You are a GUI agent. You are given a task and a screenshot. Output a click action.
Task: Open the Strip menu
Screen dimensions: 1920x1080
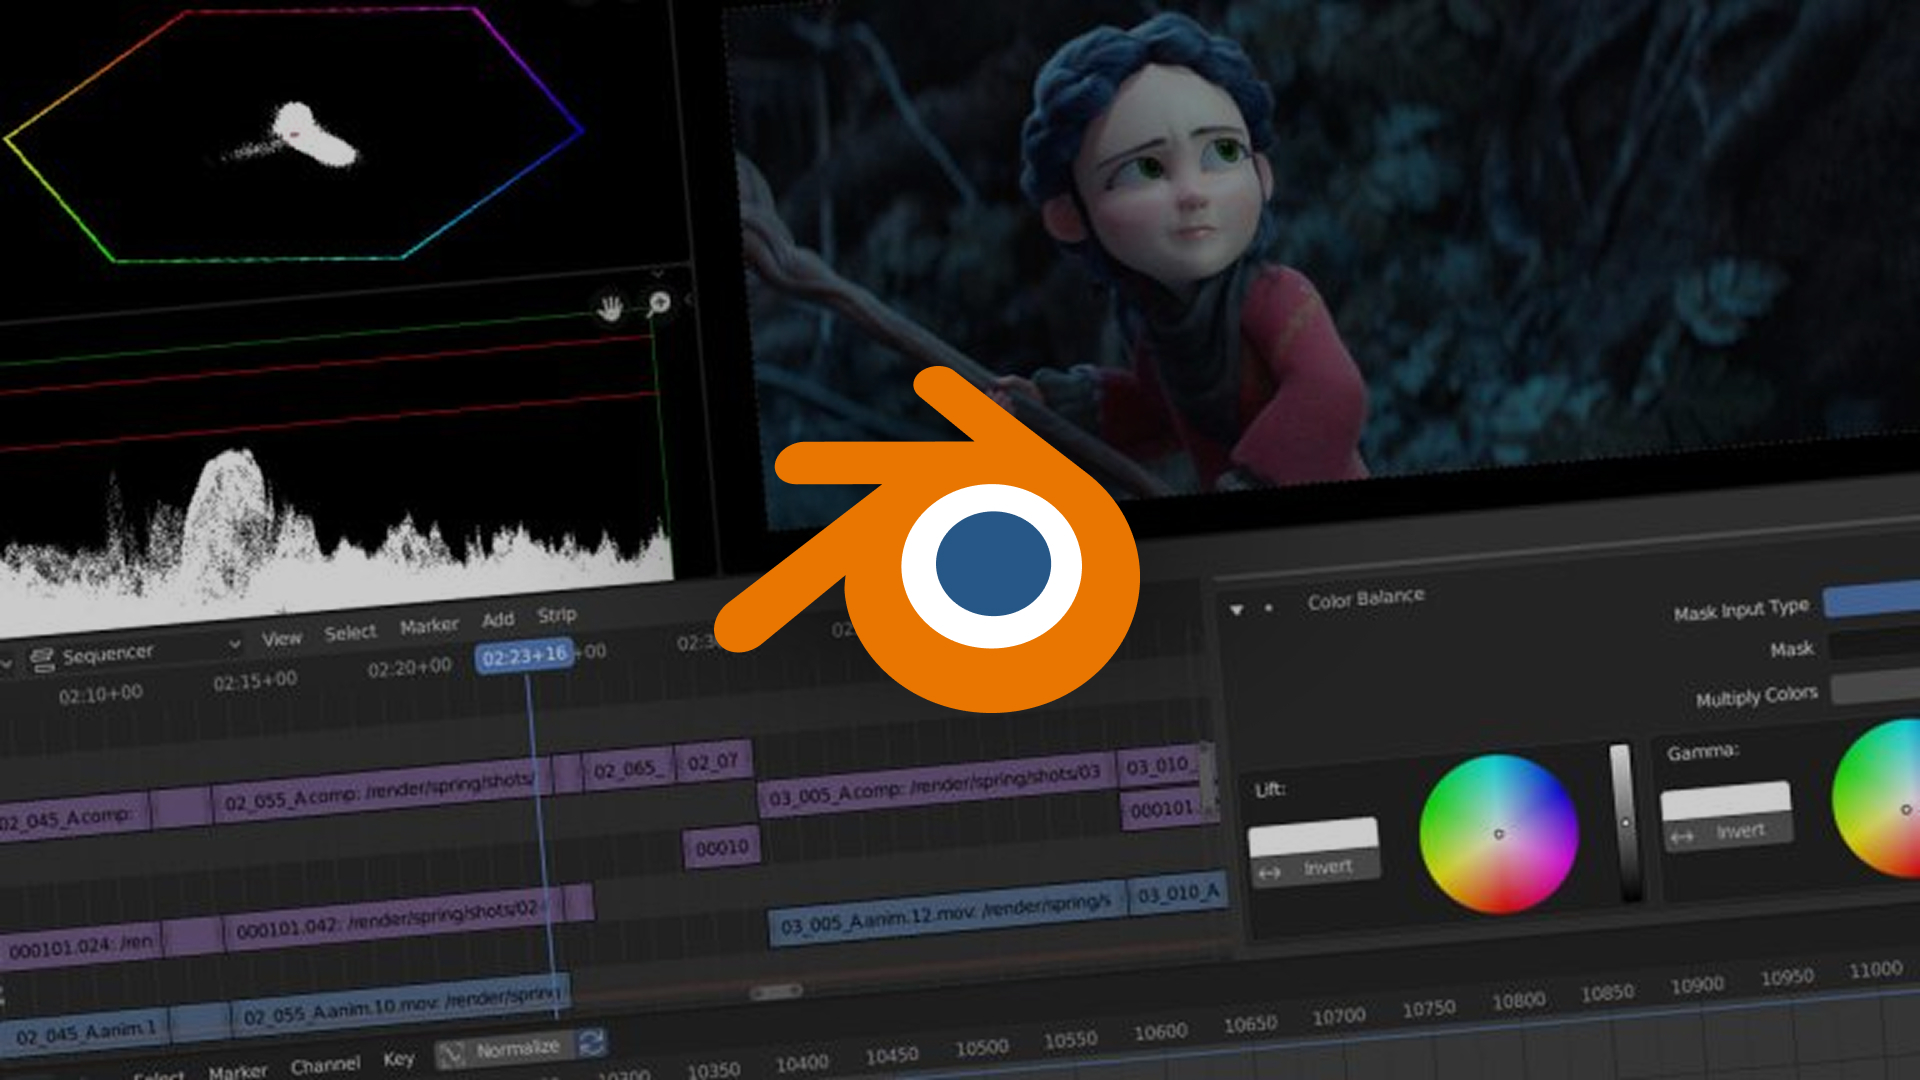(x=557, y=615)
